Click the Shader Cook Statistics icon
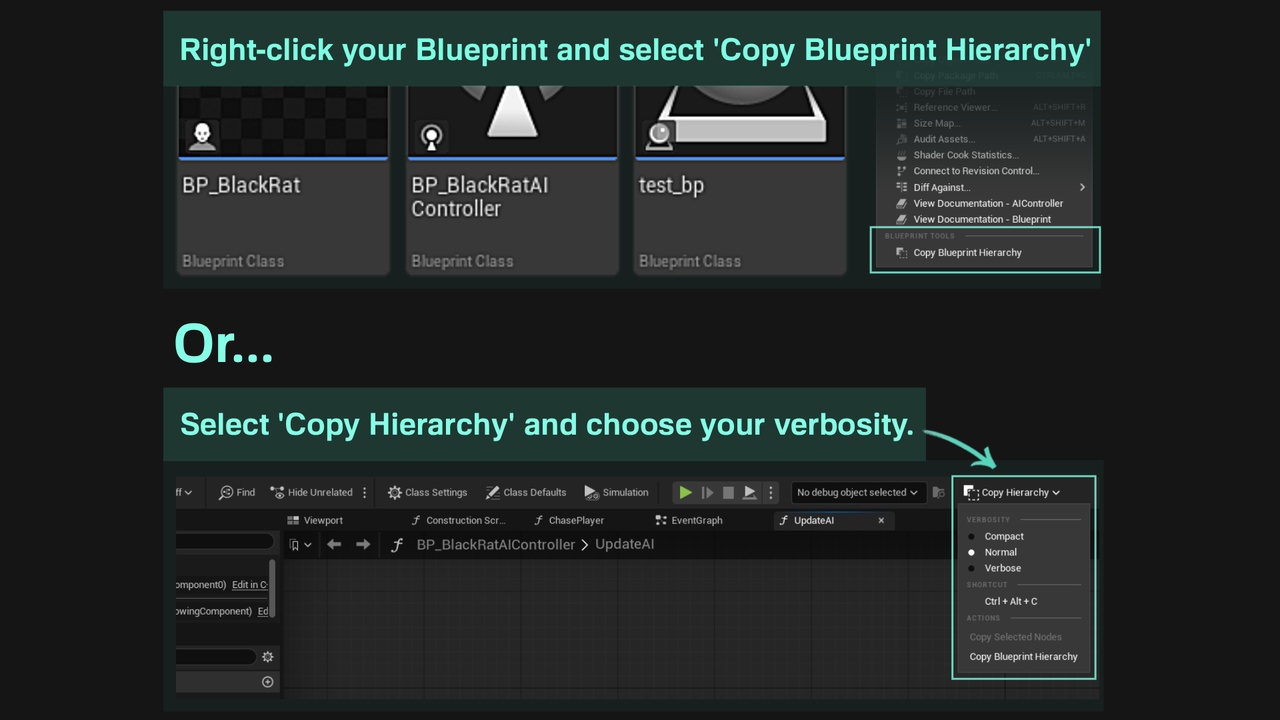The height and width of the screenshot is (720, 1280). (902, 155)
